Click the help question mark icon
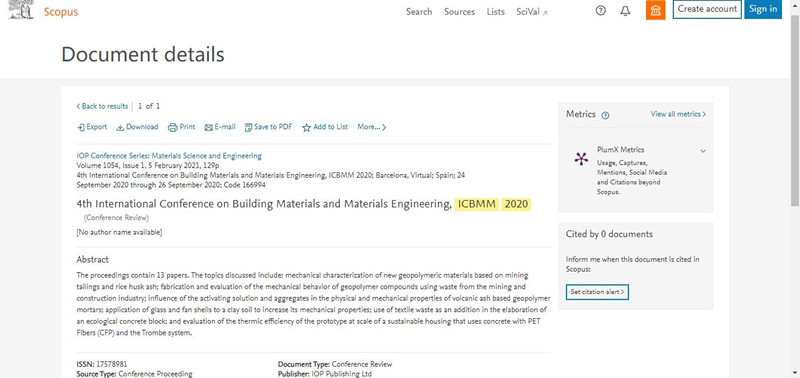This screenshot has width=800, height=378. [601, 10]
